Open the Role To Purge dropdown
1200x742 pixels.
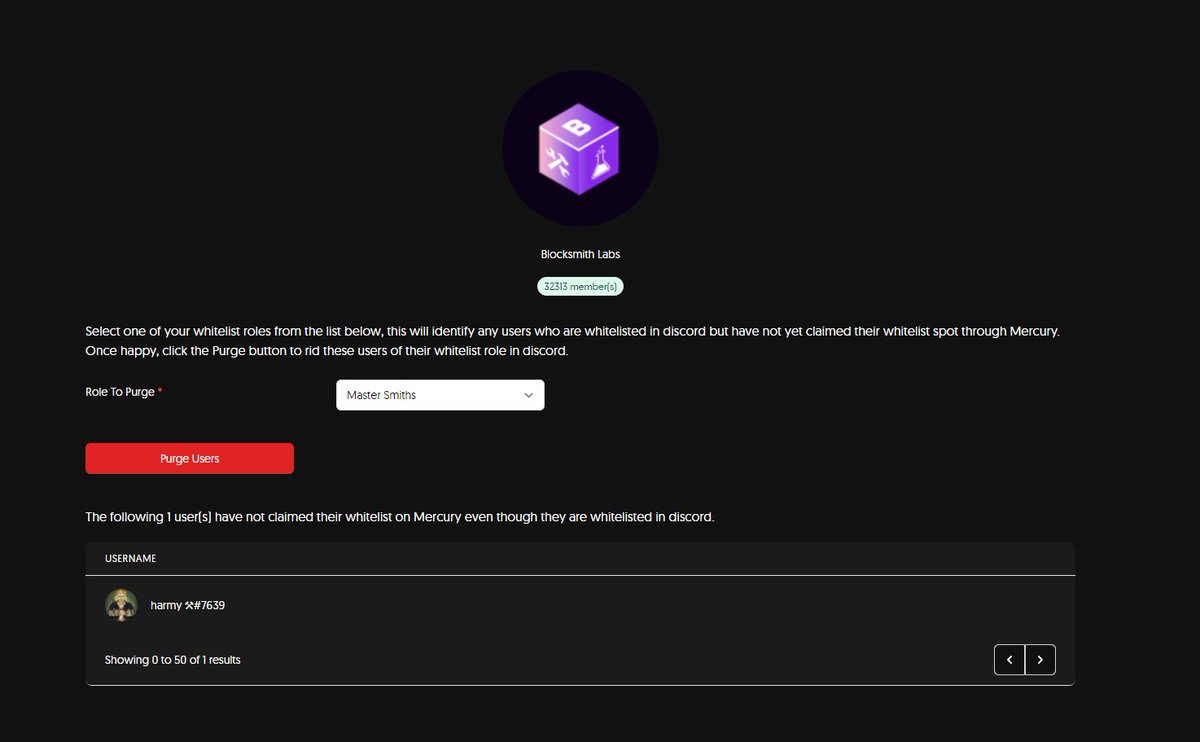pyautogui.click(x=440, y=395)
